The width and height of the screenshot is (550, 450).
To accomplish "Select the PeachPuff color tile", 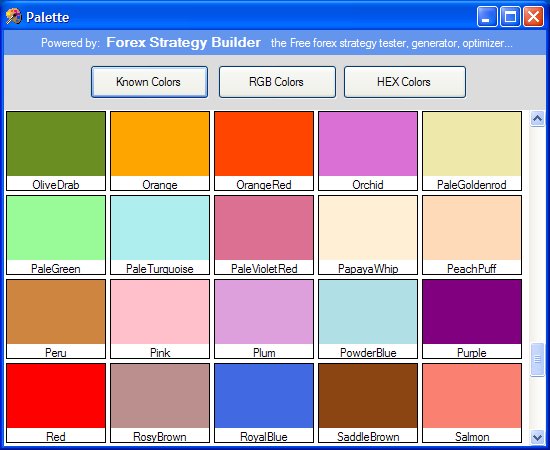I will [472, 235].
